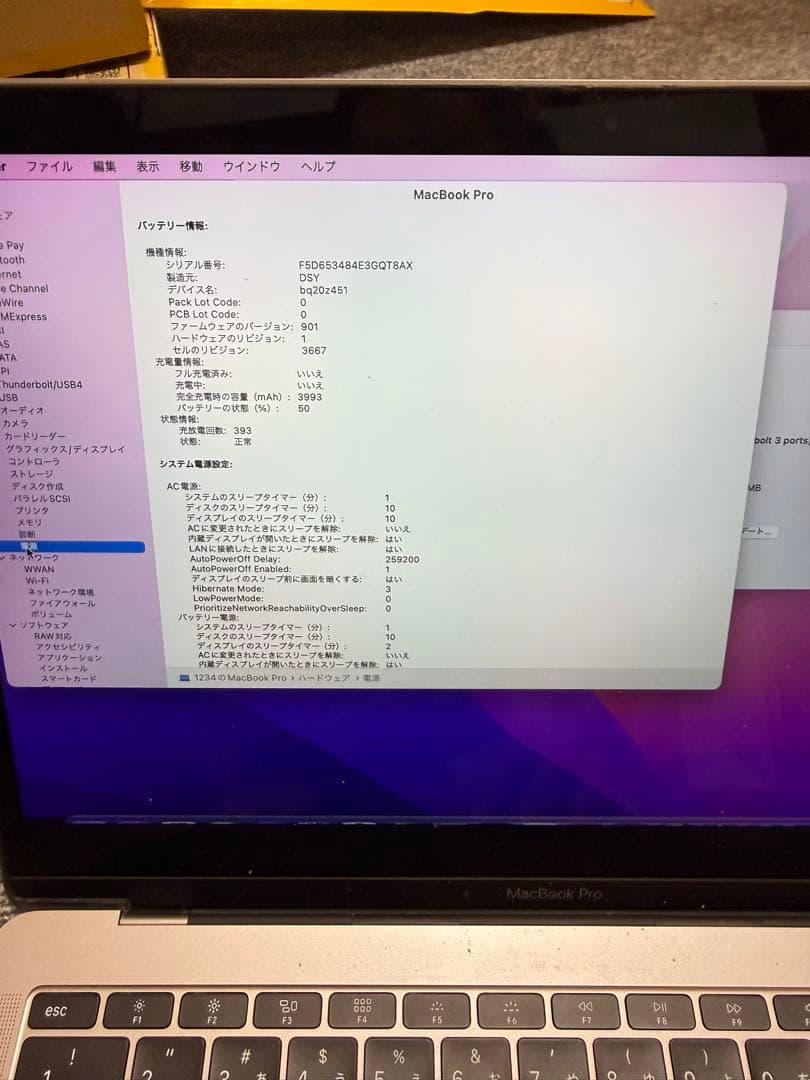Select アプリケーション in the sidebar
The width and height of the screenshot is (810, 1080).
[x=69, y=657]
